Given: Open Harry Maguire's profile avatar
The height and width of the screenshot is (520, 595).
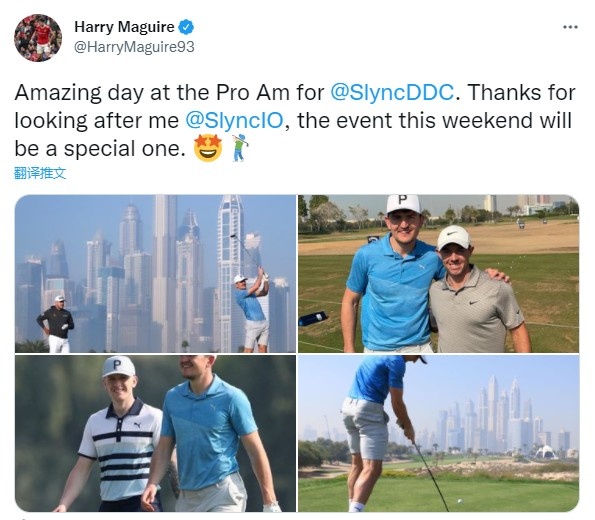Looking at the screenshot, I should 38,38.
